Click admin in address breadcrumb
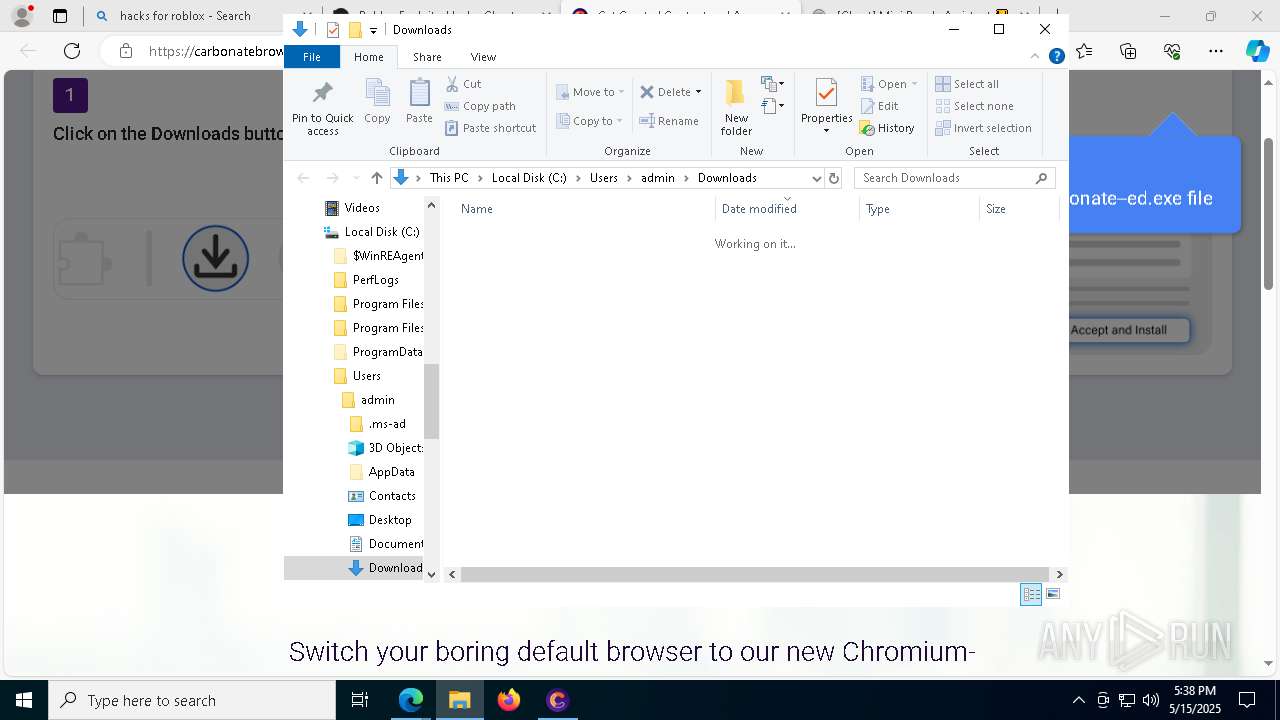 (x=658, y=178)
